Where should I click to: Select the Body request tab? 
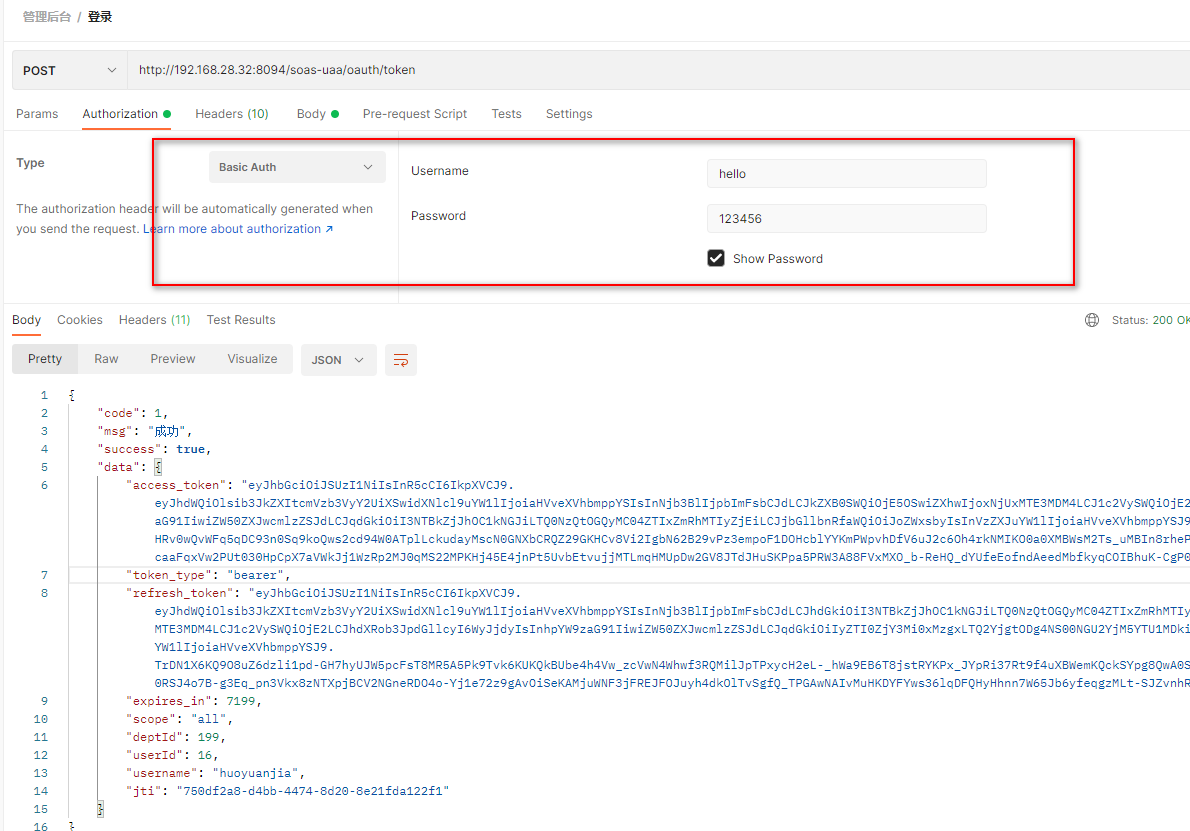click(x=312, y=114)
